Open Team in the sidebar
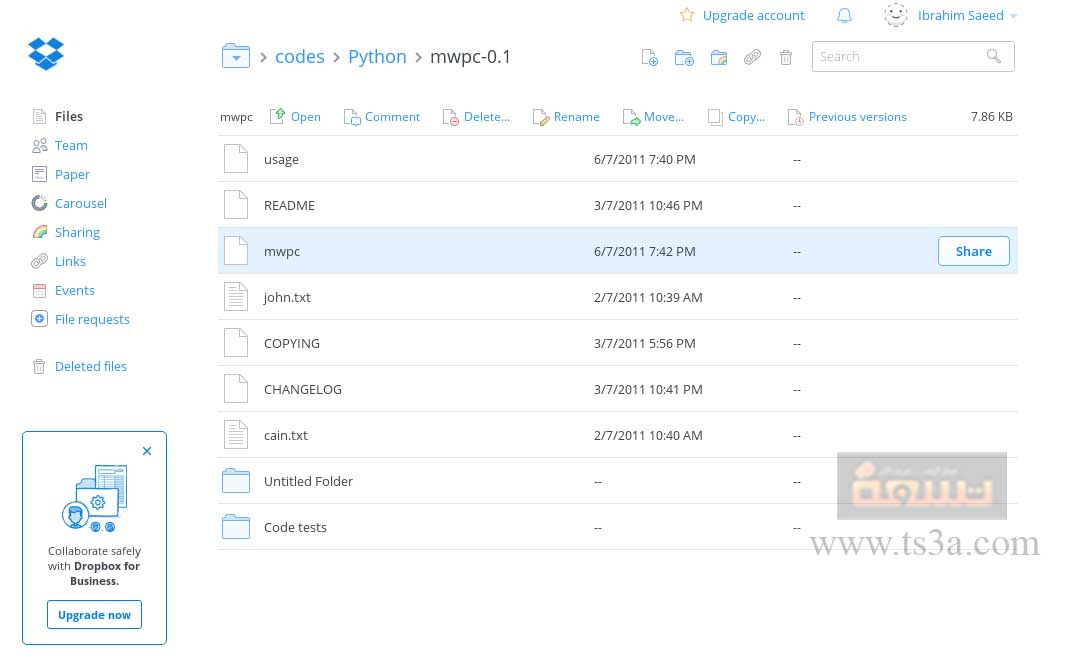Screen dimensions: 1066x668 pyautogui.click(x=71, y=145)
